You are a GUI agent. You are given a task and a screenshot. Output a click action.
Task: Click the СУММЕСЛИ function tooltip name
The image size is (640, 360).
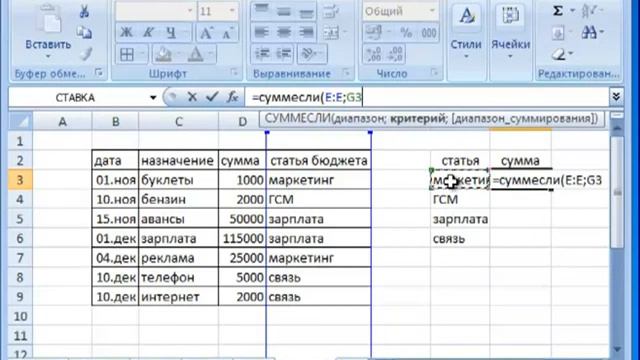pos(298,119)
